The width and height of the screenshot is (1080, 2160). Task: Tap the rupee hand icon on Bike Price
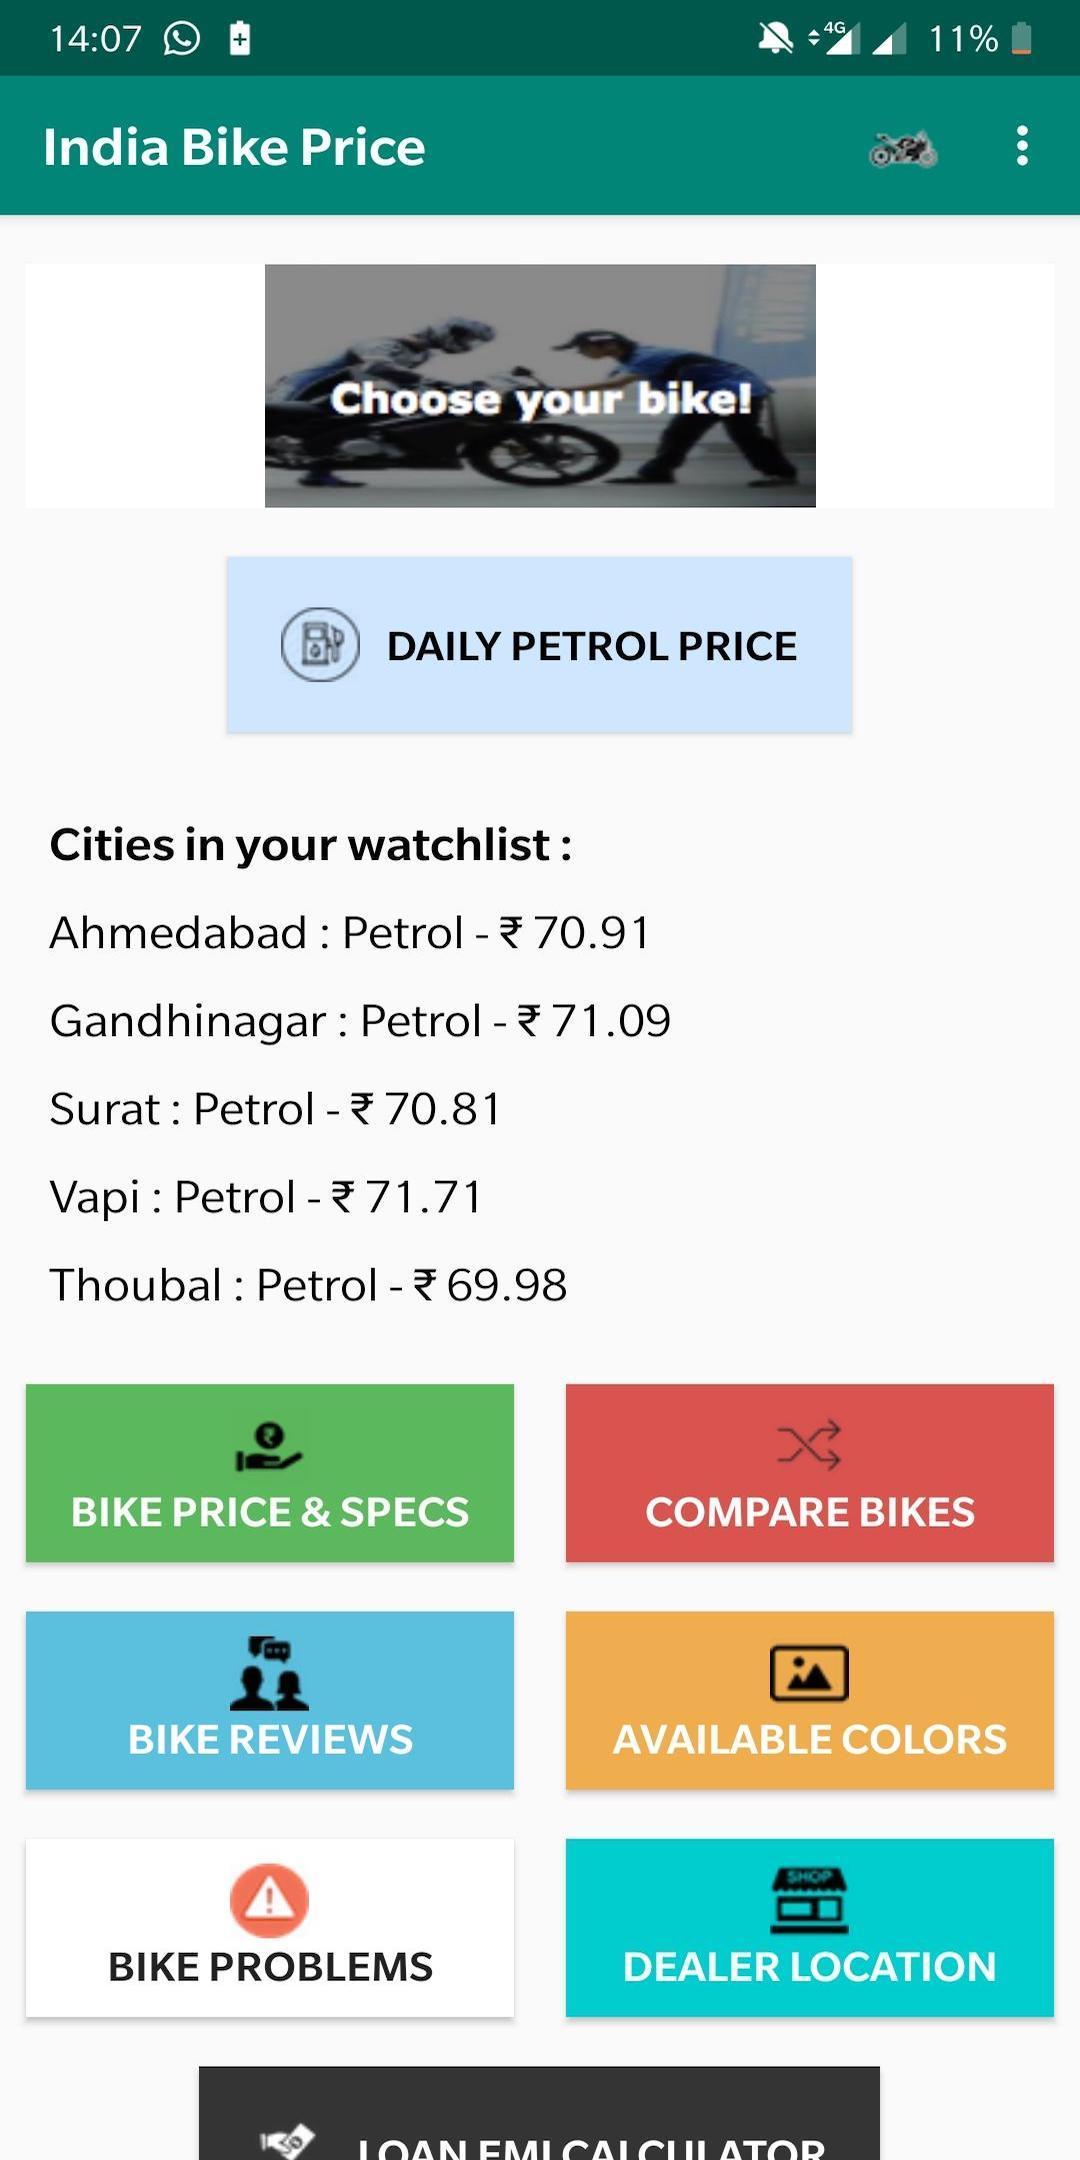268,1447
